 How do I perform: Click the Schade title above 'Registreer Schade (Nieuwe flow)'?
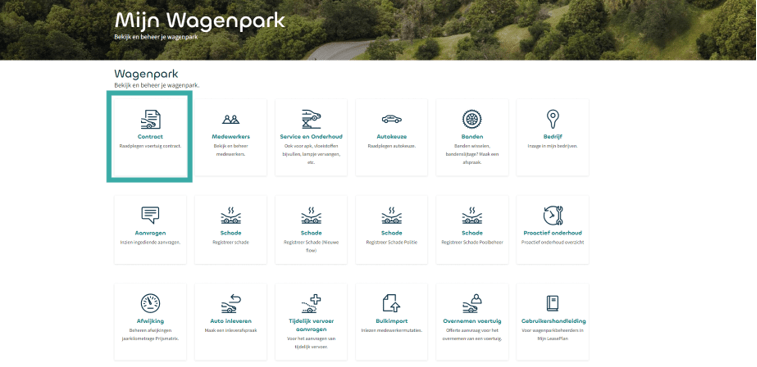point(311,233)
